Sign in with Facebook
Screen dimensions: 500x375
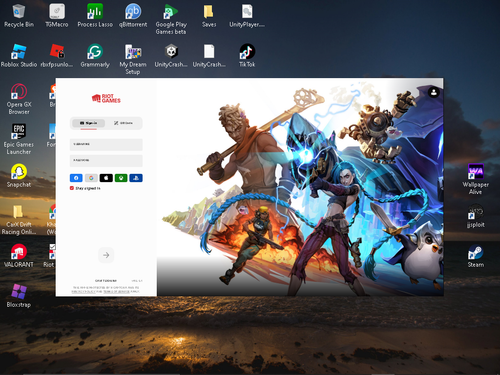pos(76,178)
